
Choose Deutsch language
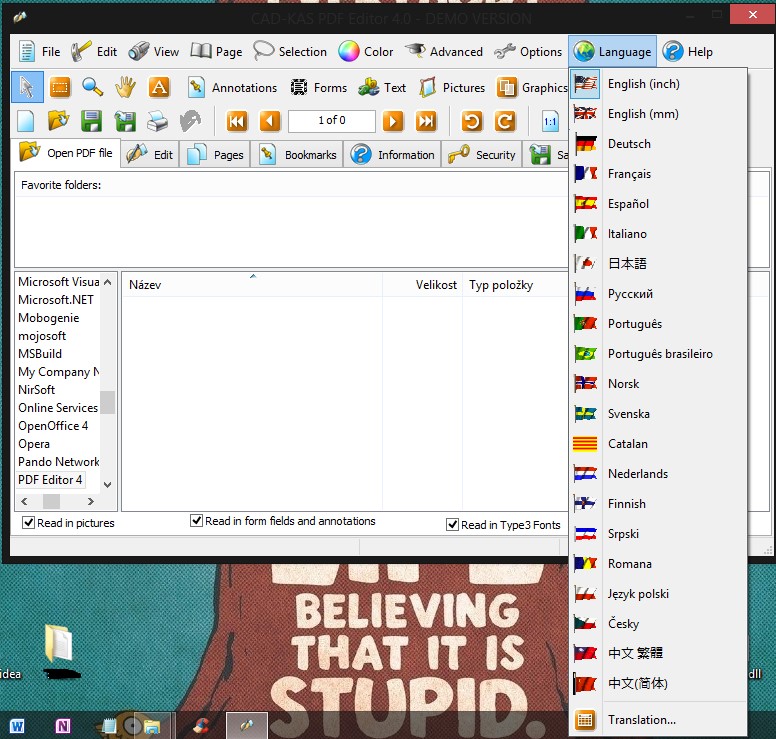point(658,144)
